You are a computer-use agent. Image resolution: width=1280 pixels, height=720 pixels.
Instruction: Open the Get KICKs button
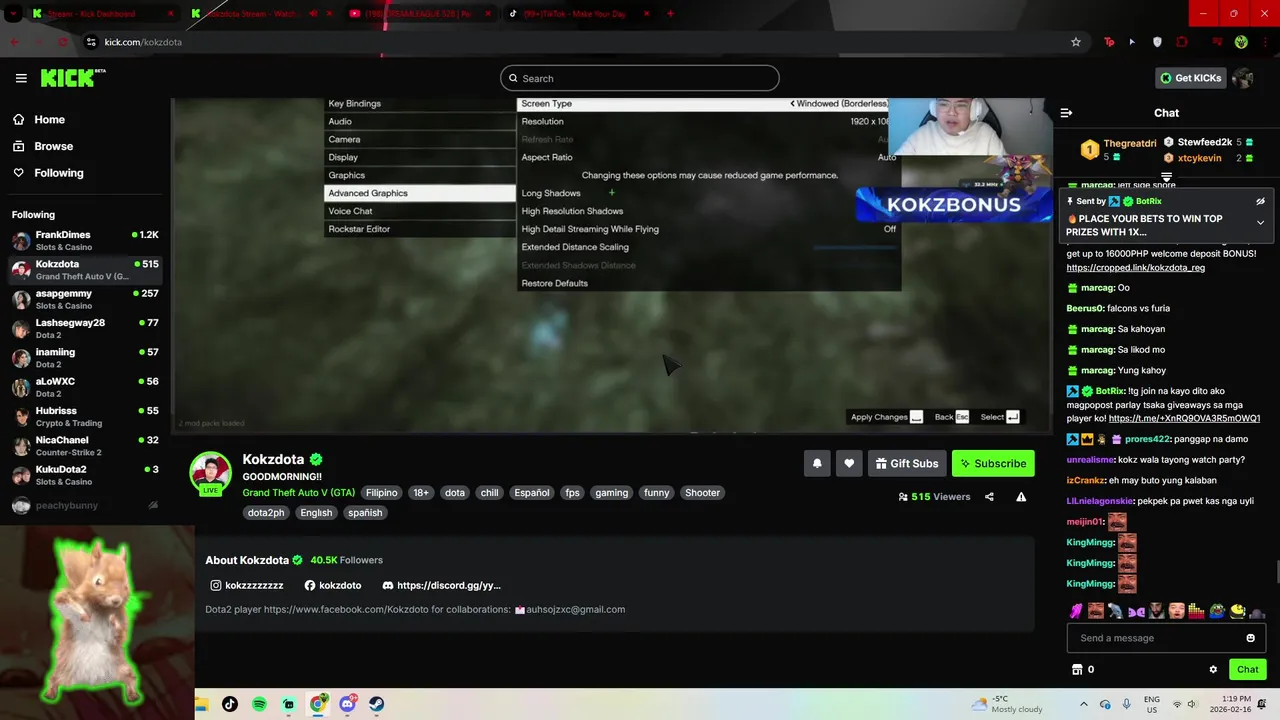coord(1189,78)
